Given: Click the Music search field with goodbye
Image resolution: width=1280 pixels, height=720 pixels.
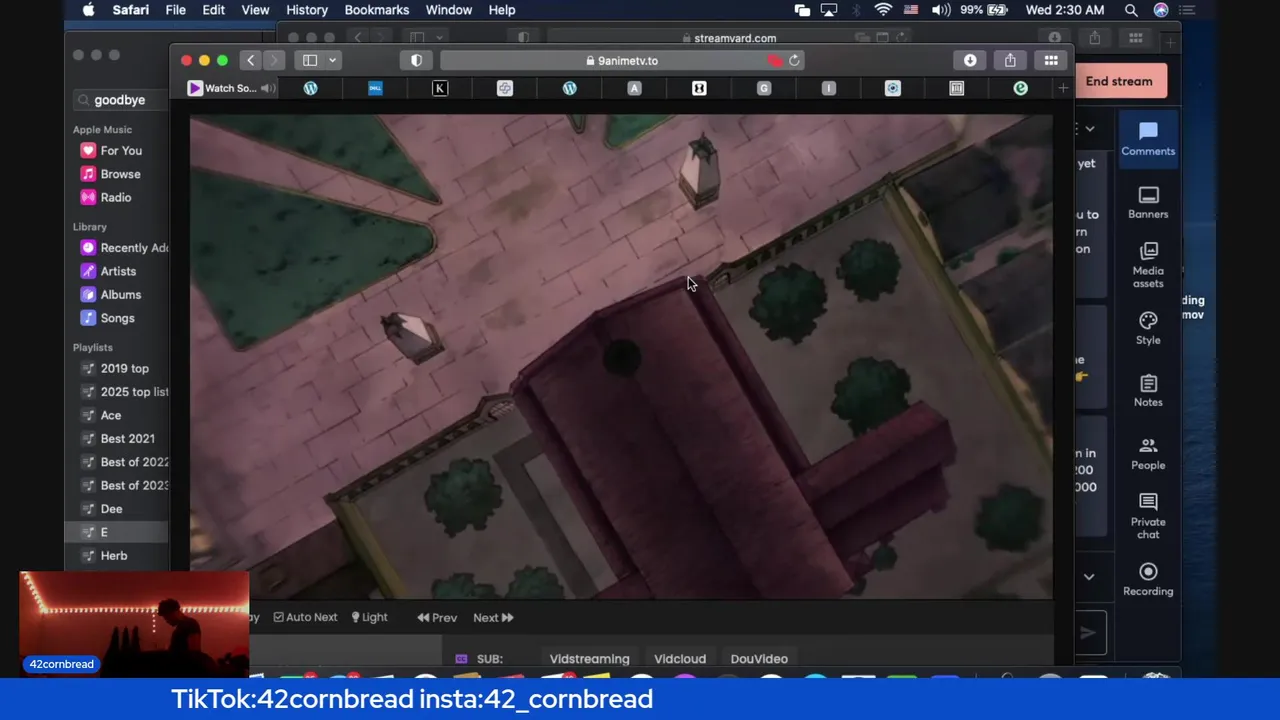Looking at the screenshot, I should coord(120,100).
